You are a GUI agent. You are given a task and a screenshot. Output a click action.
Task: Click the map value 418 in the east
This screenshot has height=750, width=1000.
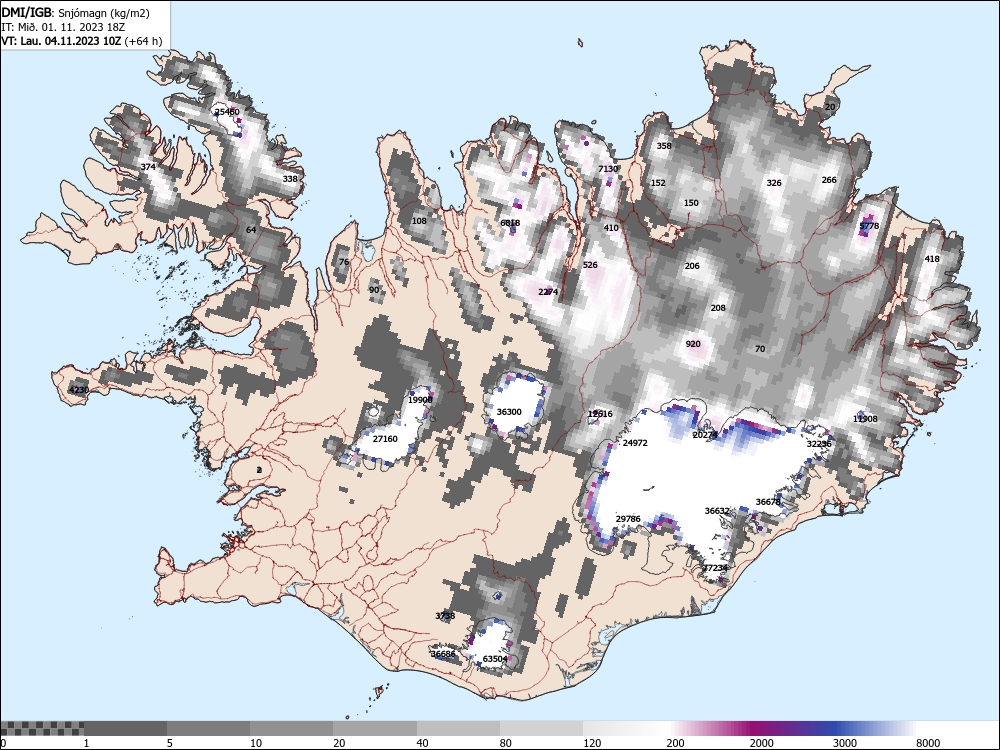[x=932, y=259]
